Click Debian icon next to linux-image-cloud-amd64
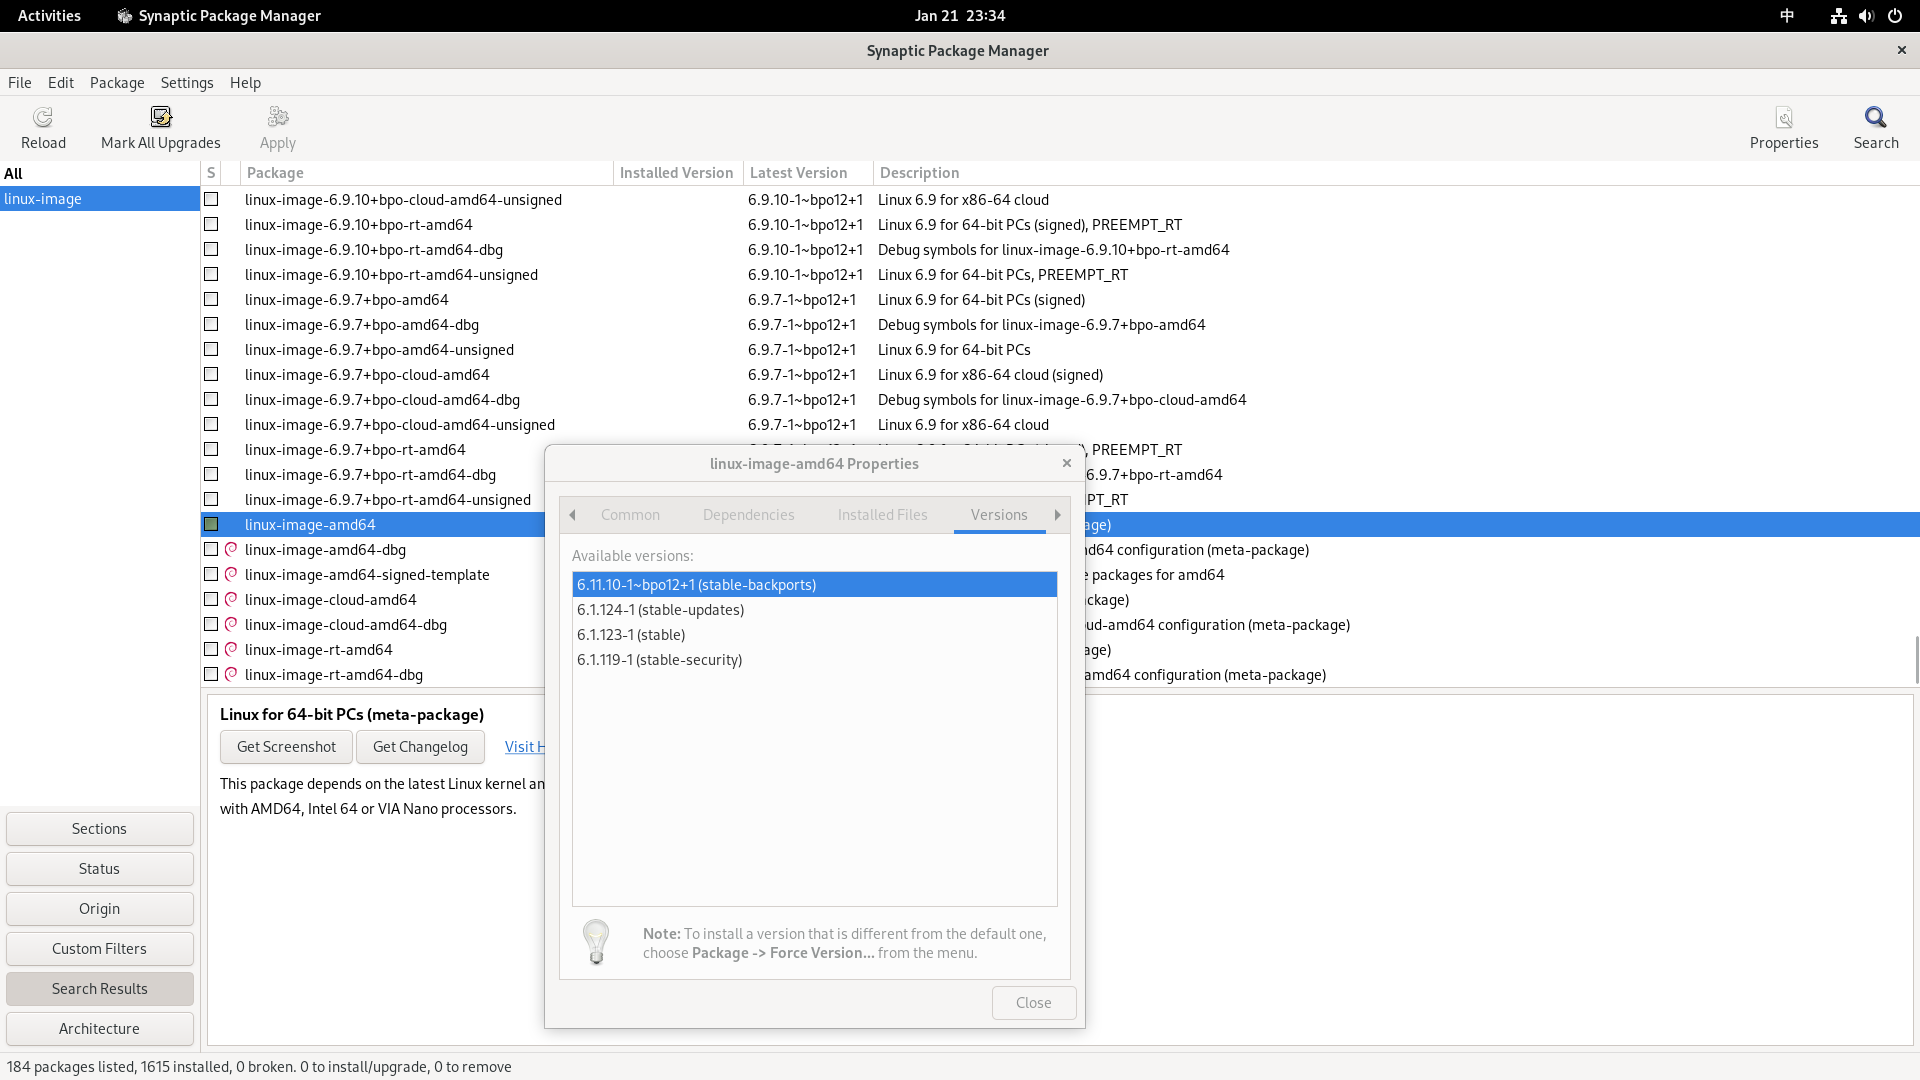The image size is (1920, 1080). pyautogui.click(x=231, y=599)
